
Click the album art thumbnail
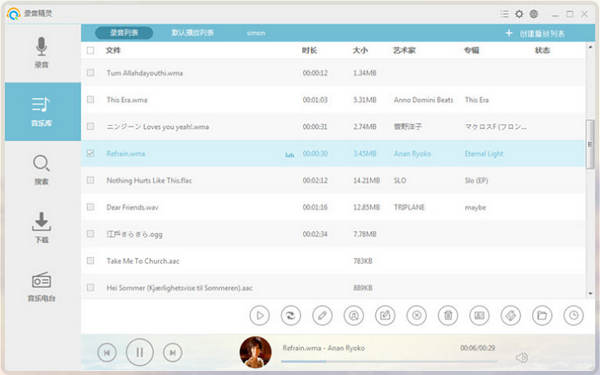pyautogui.click(x=256, y=352)
